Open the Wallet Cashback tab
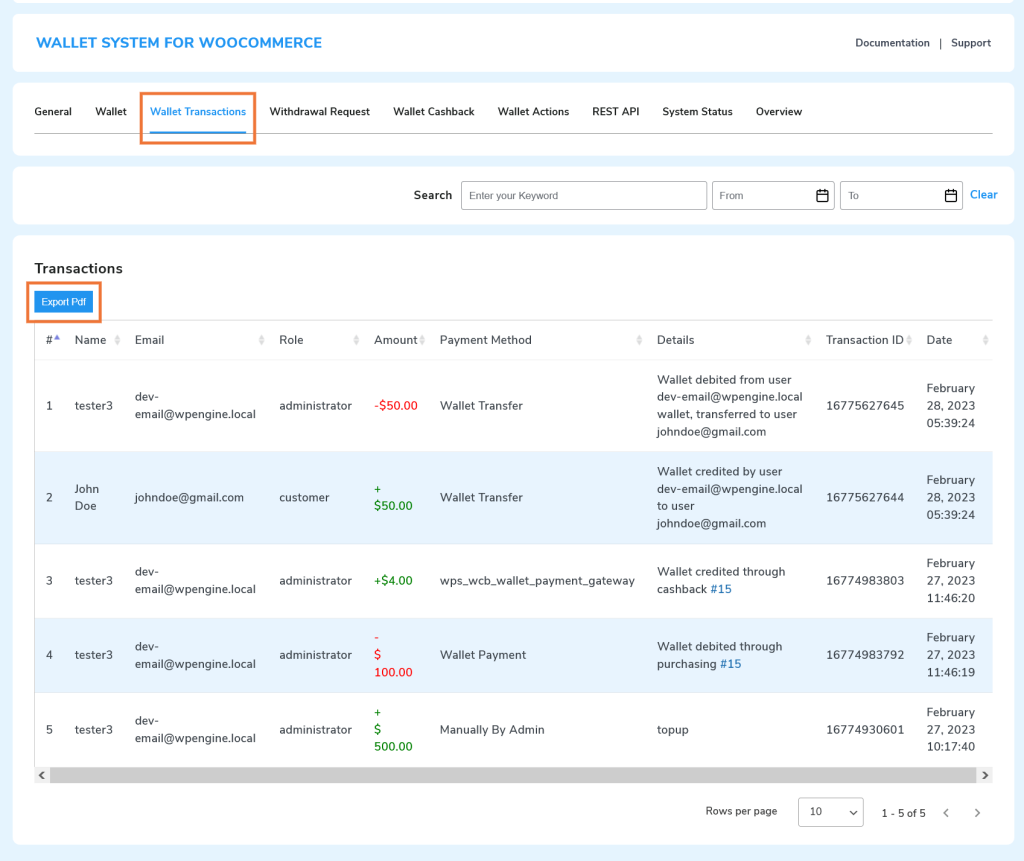This screenshot has height=861, width=1024. pyautogui.click(x=433, y=111)
